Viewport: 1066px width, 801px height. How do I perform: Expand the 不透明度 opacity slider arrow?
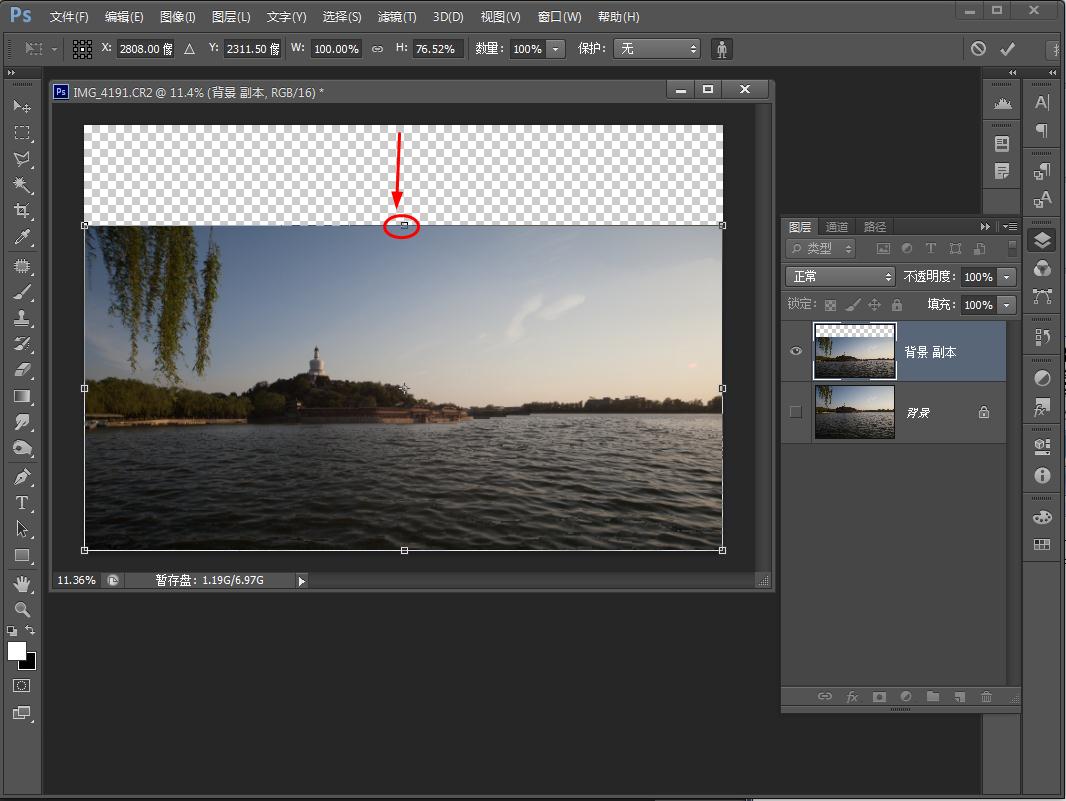pos(1007,277)
